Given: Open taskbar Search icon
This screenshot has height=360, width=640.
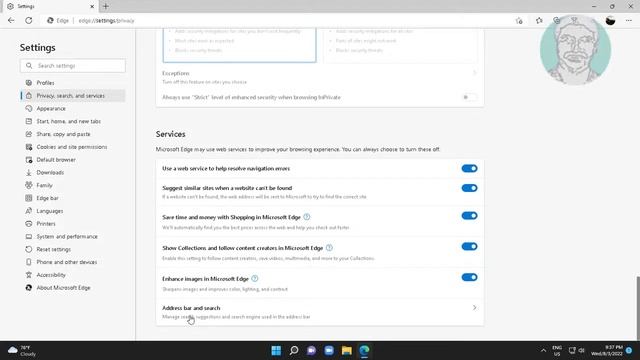Looking at the screenshot, I should coord(294,351).
